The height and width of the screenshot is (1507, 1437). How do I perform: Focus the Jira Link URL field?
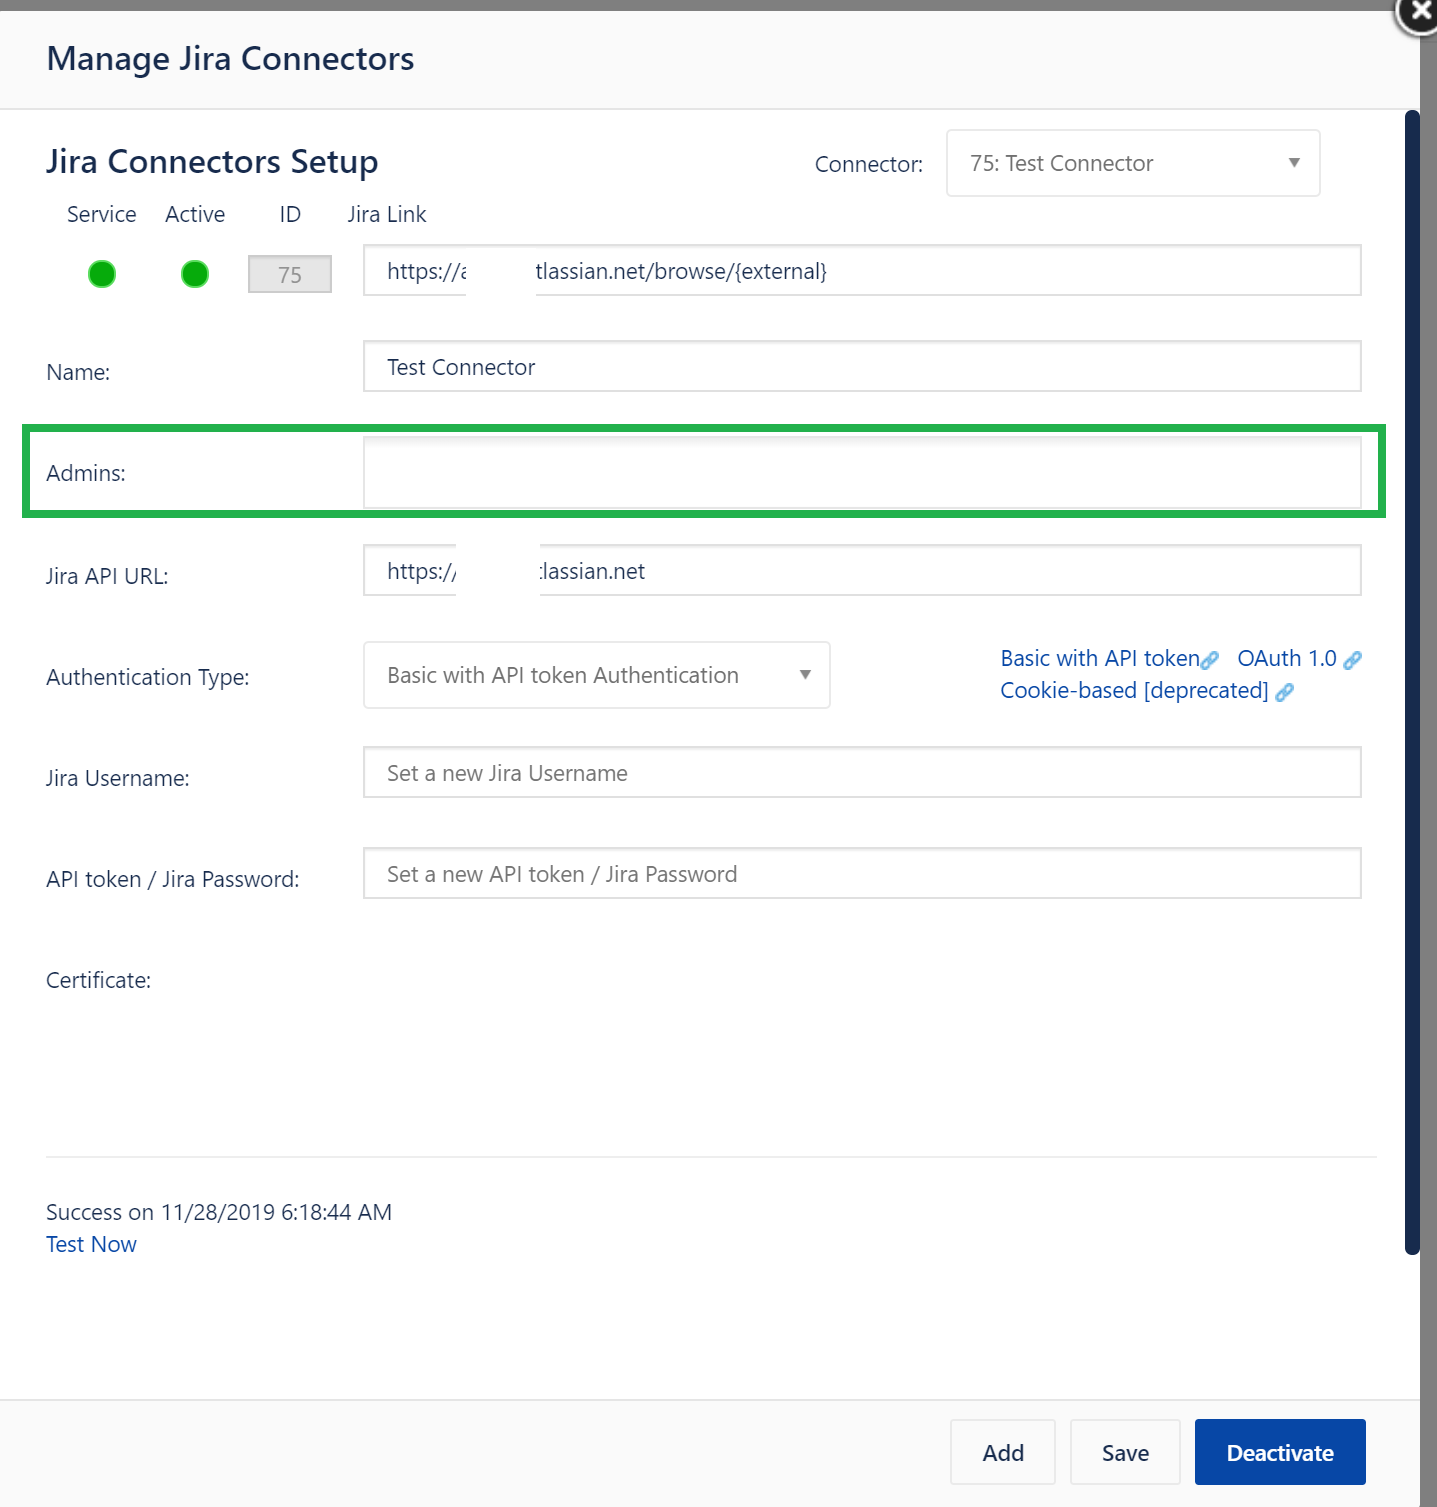coord(862,270)
